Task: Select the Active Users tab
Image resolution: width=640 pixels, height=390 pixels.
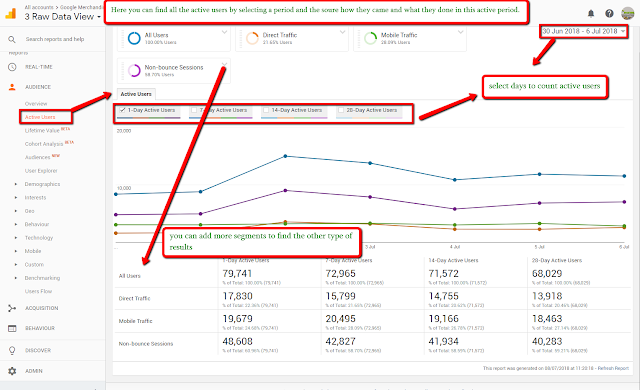Action: click(136, 94)
